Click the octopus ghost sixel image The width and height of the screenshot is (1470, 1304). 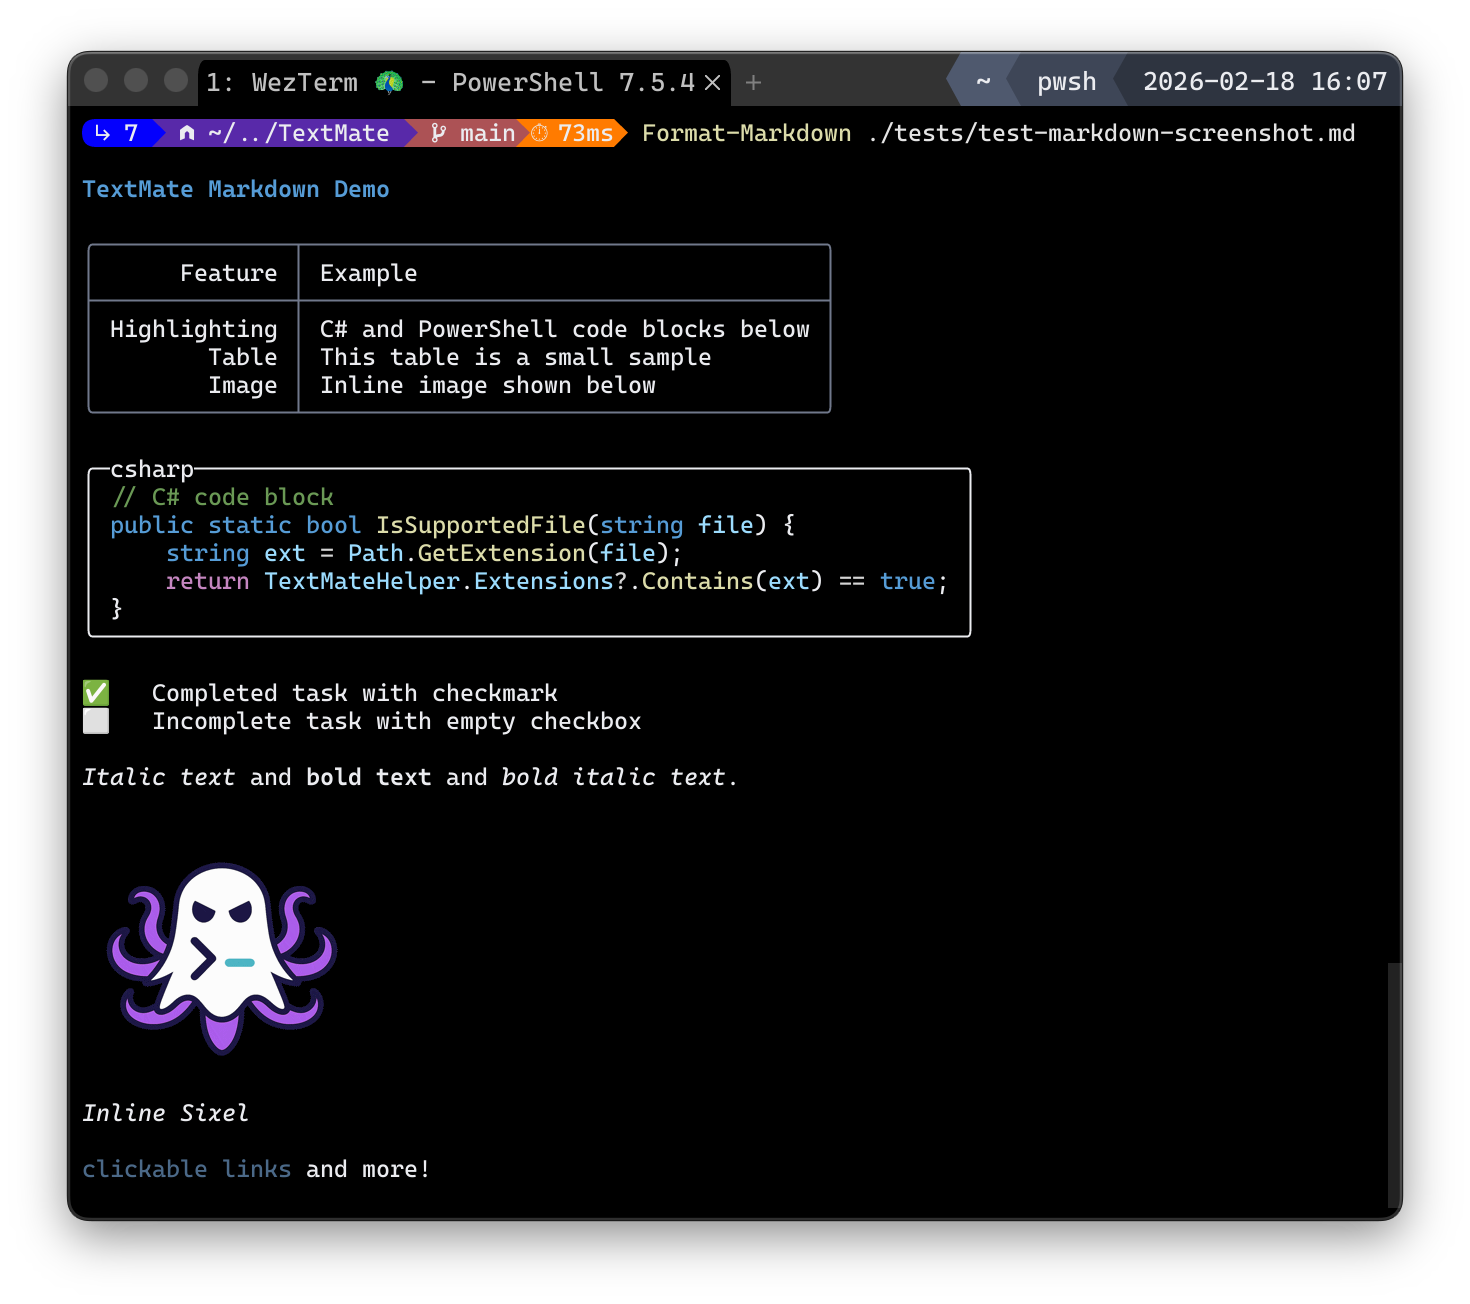[x=222, y=958]
